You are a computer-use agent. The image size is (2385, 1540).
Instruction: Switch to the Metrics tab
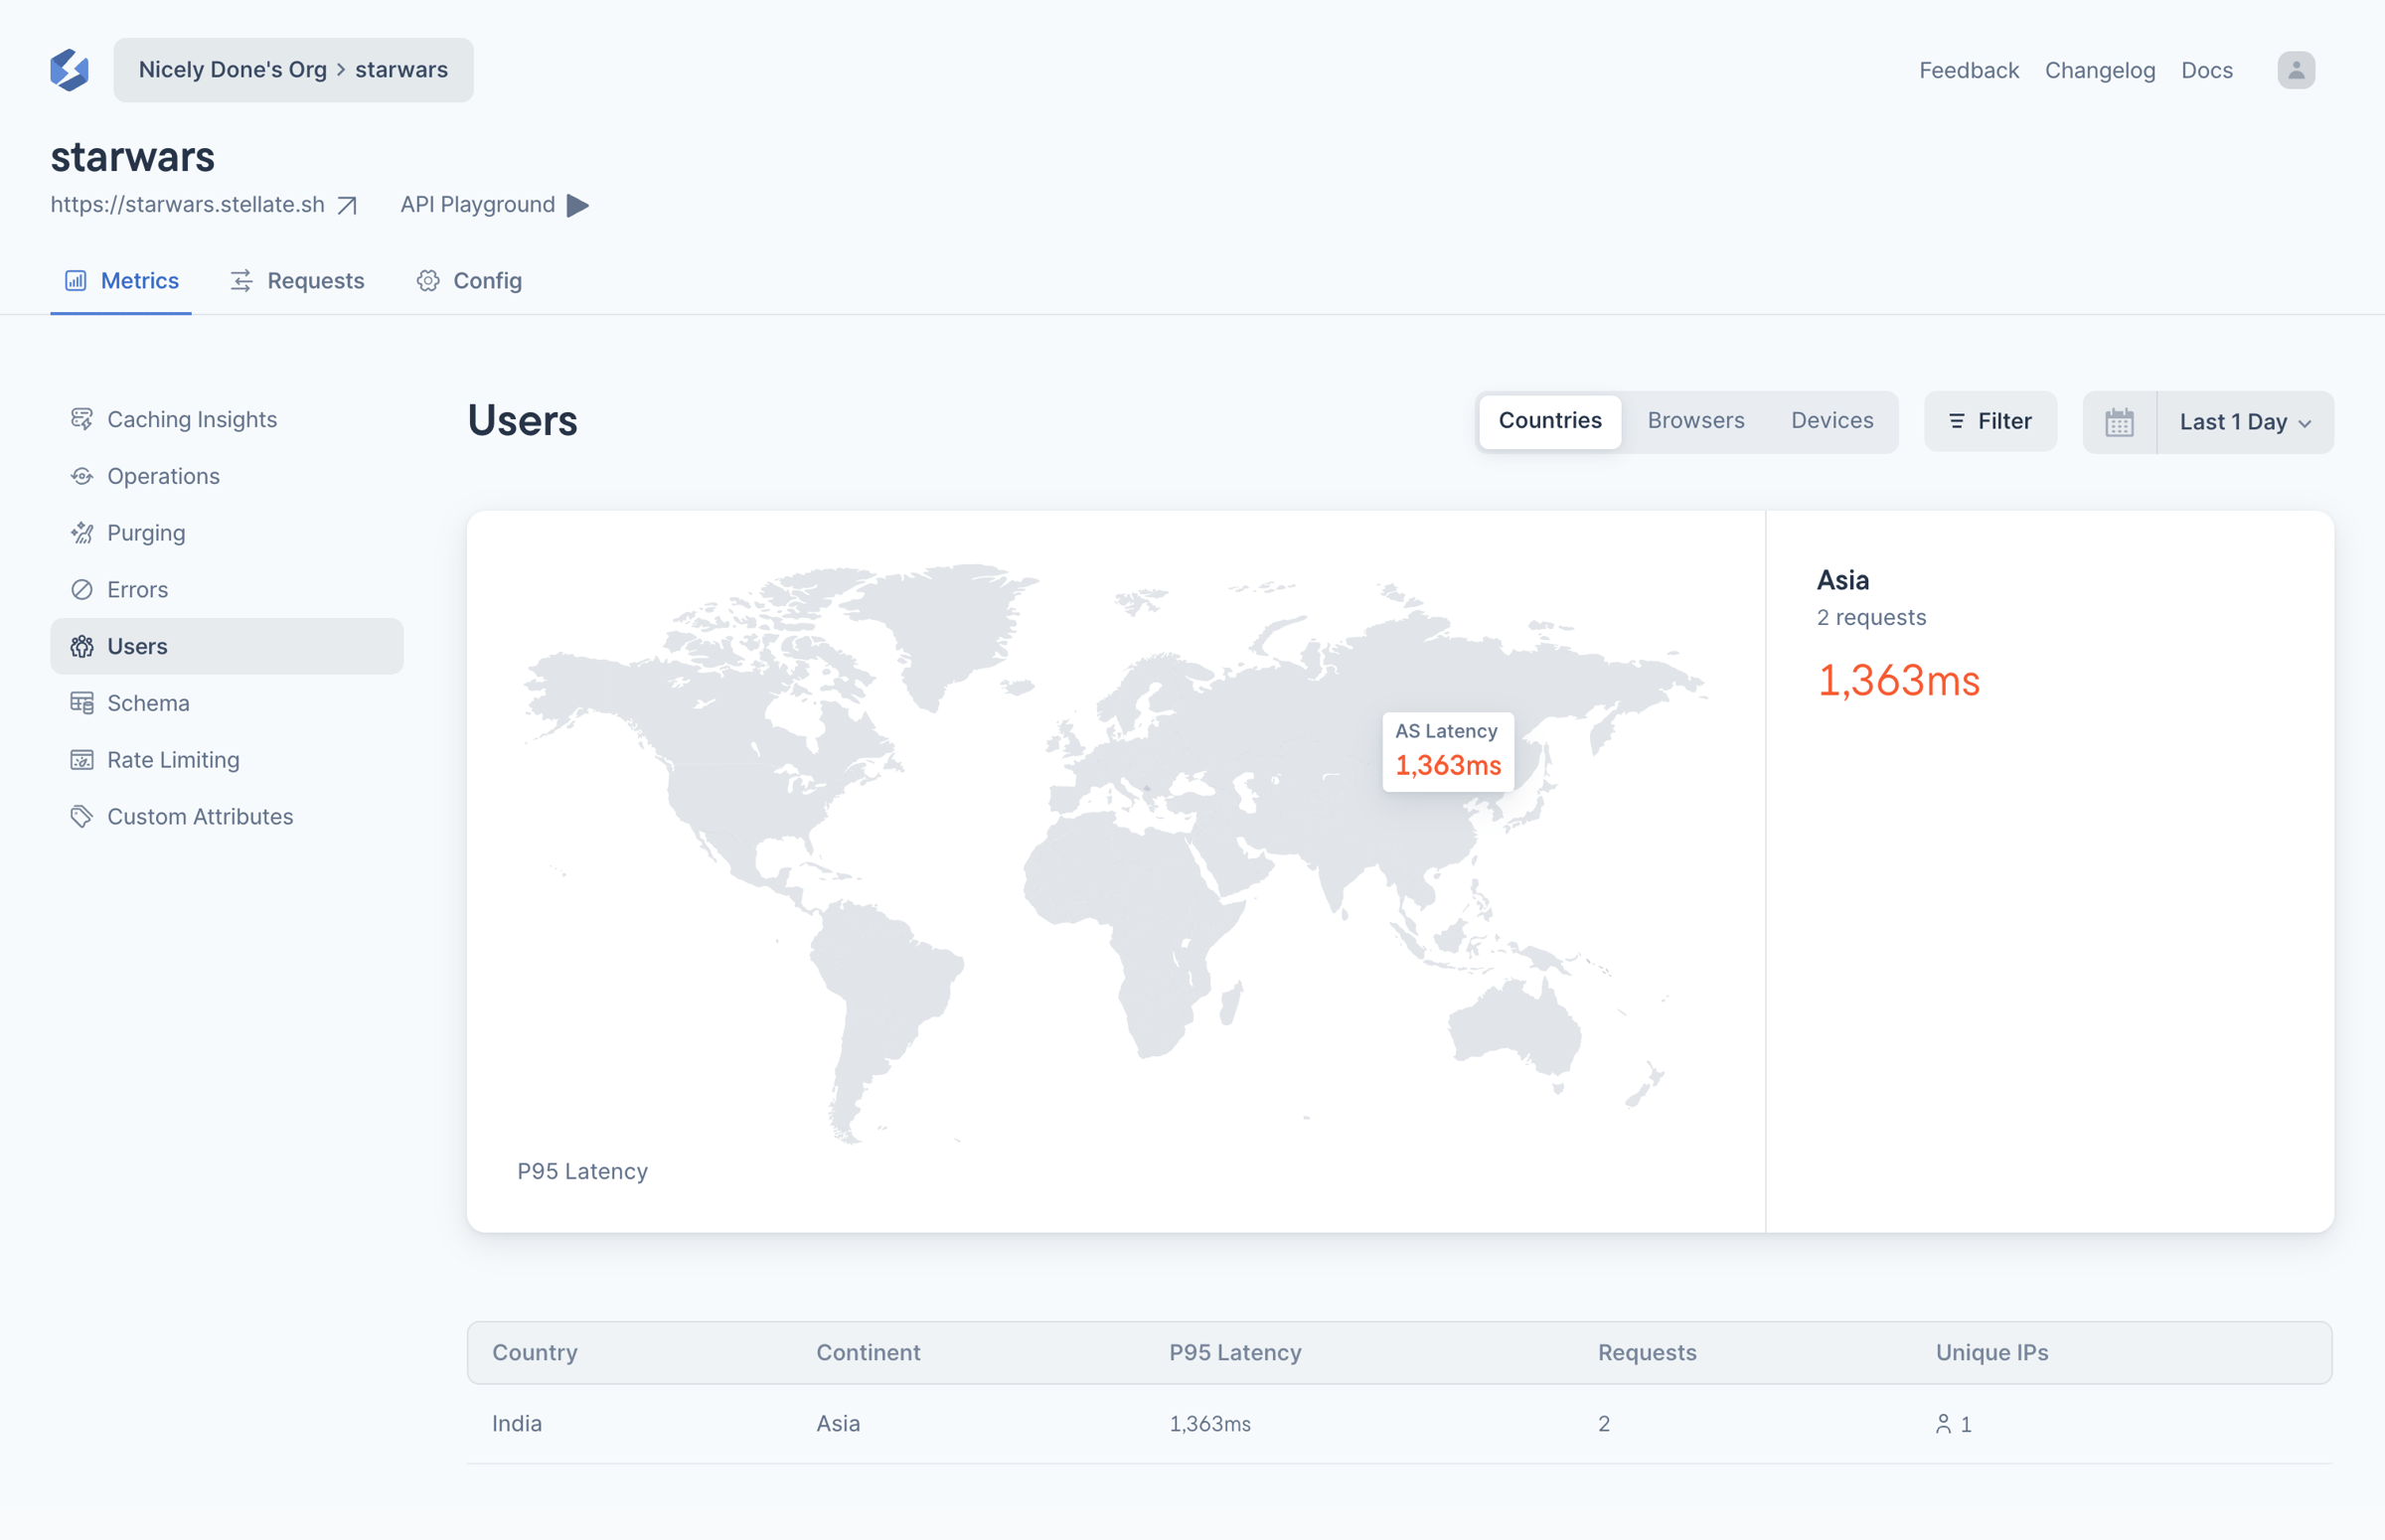click(121, 281)
